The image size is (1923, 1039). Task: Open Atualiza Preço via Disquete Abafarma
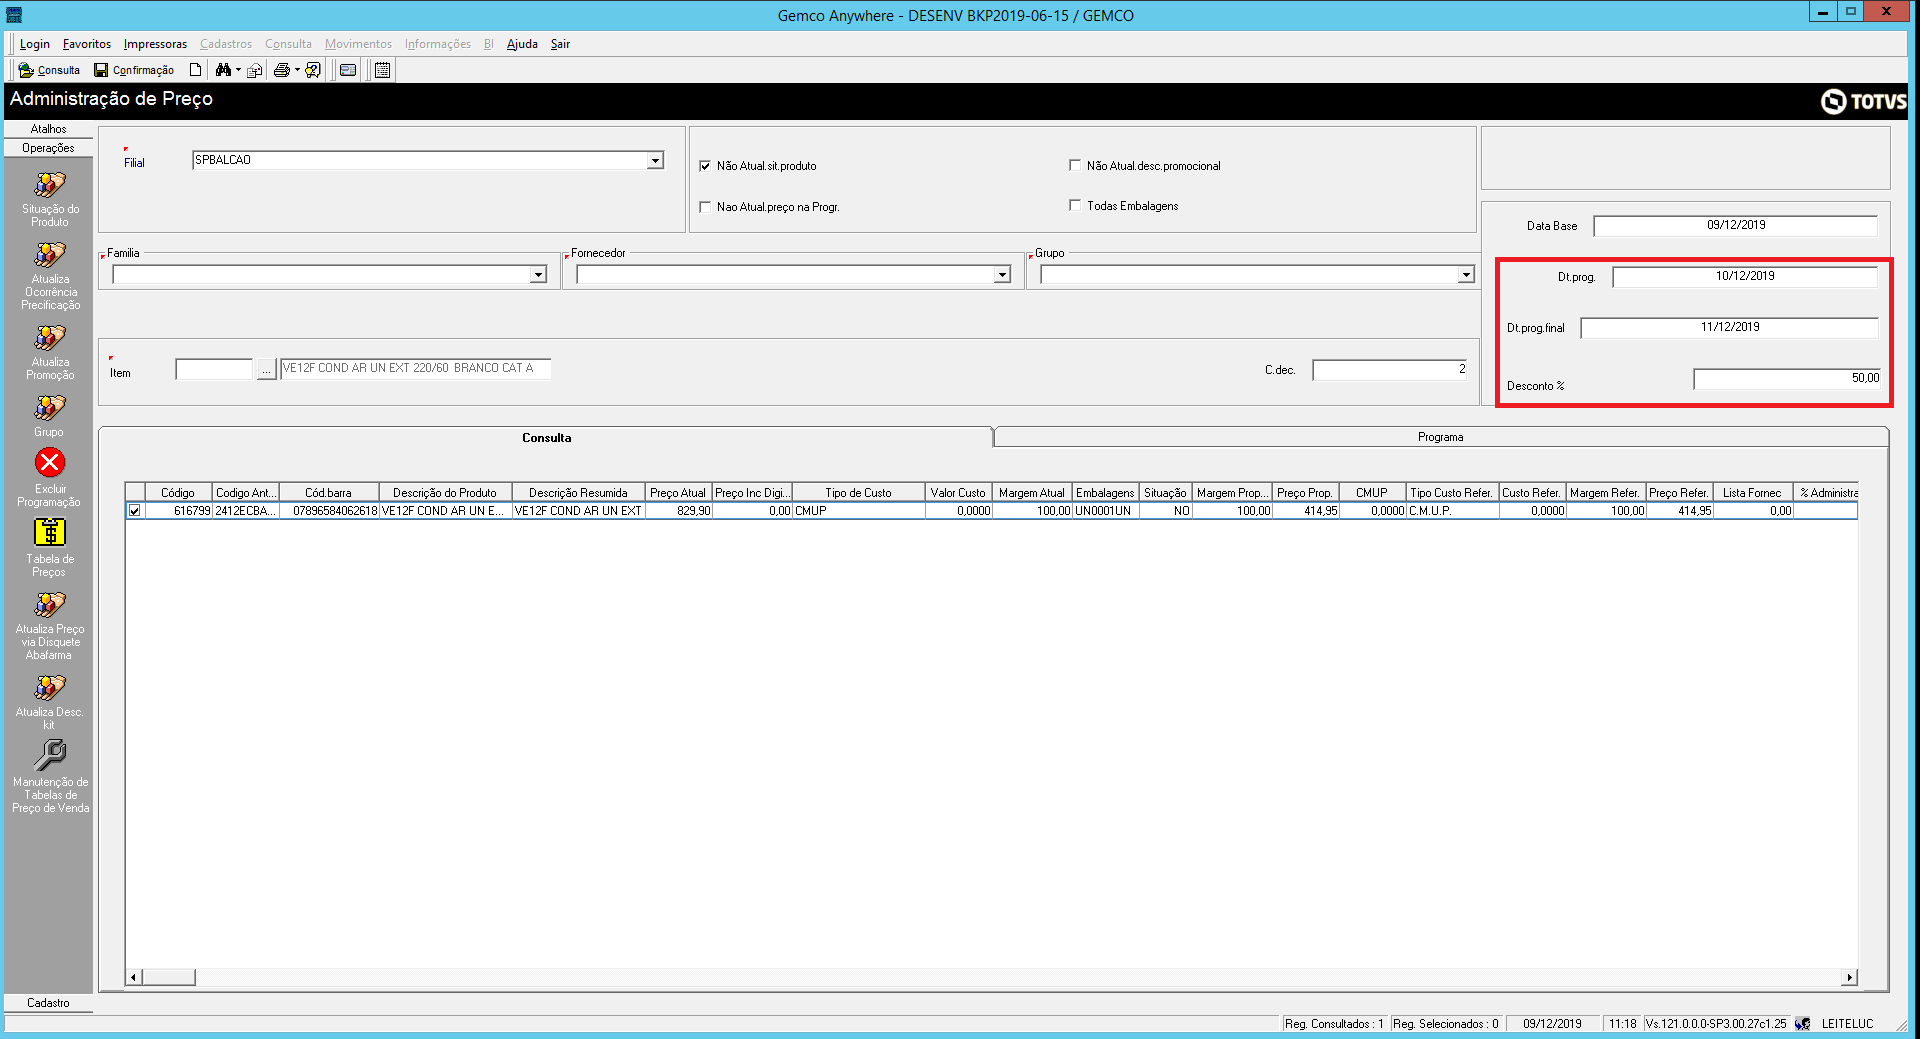(x=50, y=625)
